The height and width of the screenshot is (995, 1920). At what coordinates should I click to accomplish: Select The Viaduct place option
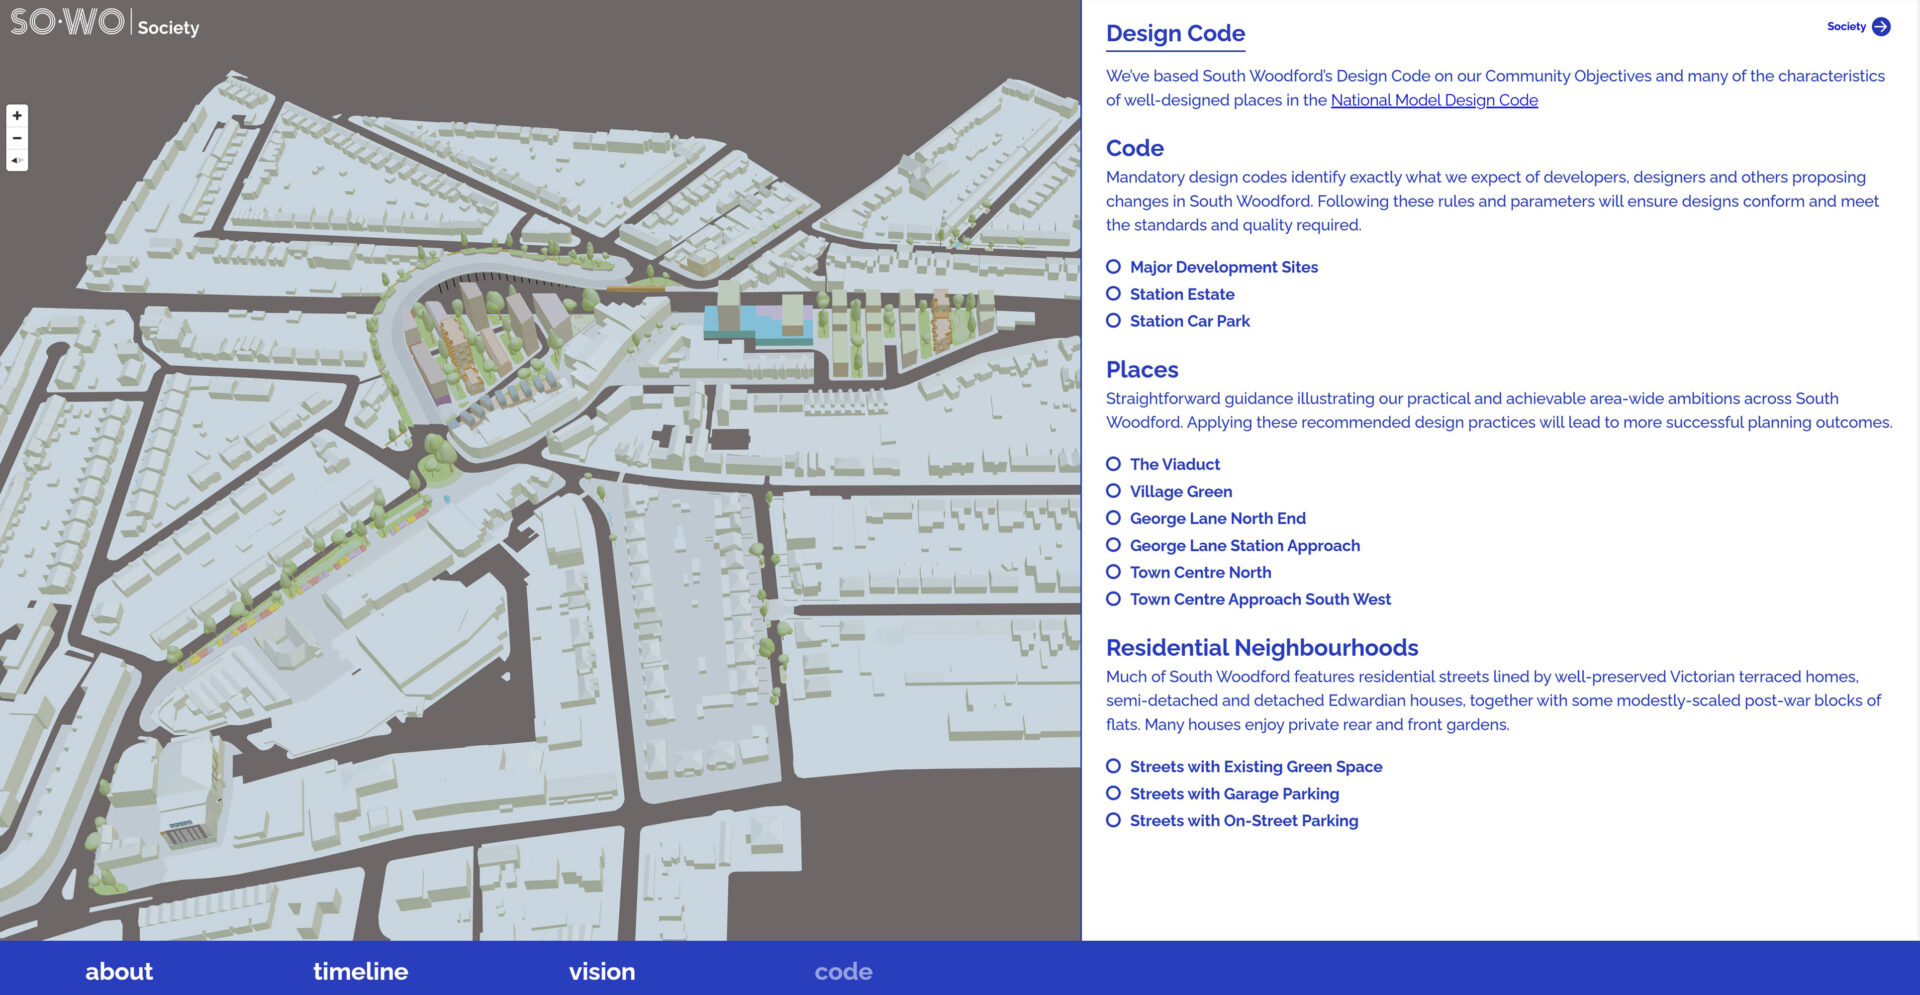(x=1113, y=464)
